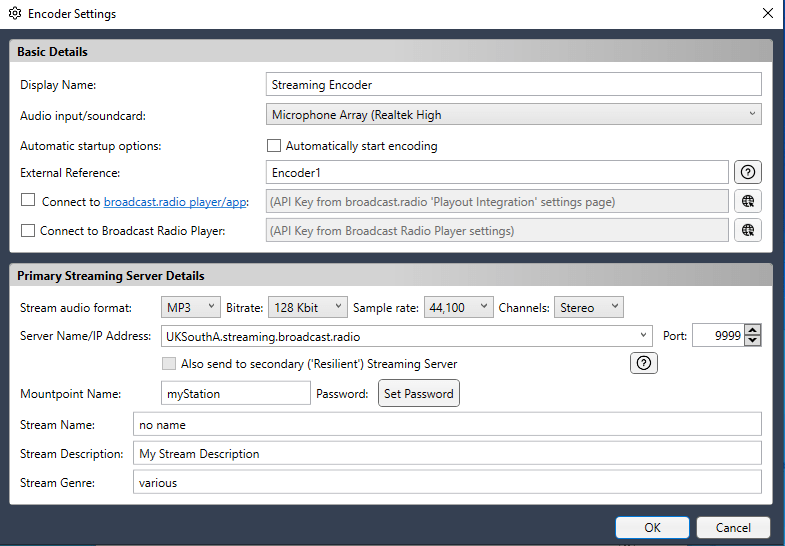This screenshot has height=546, width=785.
Task: Click the Stream Name field
Action: [x=447, y=424]
